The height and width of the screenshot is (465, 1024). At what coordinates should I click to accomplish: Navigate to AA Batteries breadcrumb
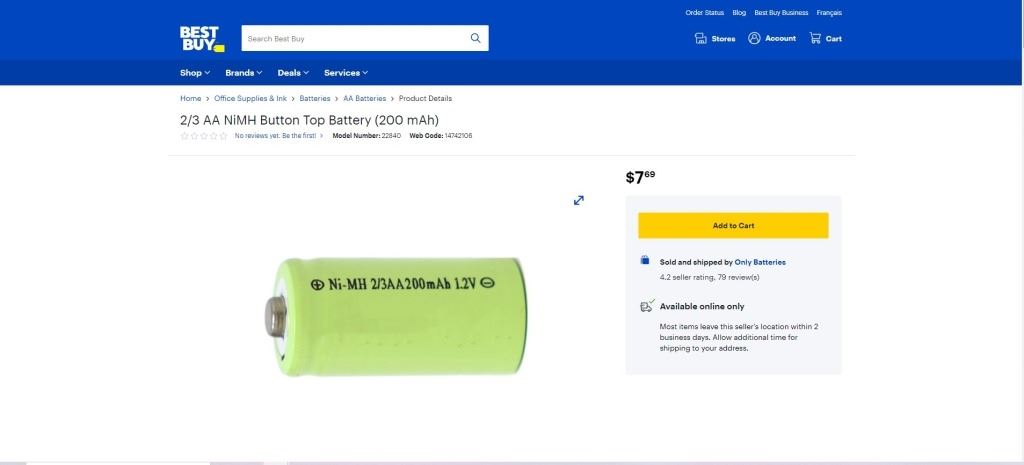[x=364, y=99]
